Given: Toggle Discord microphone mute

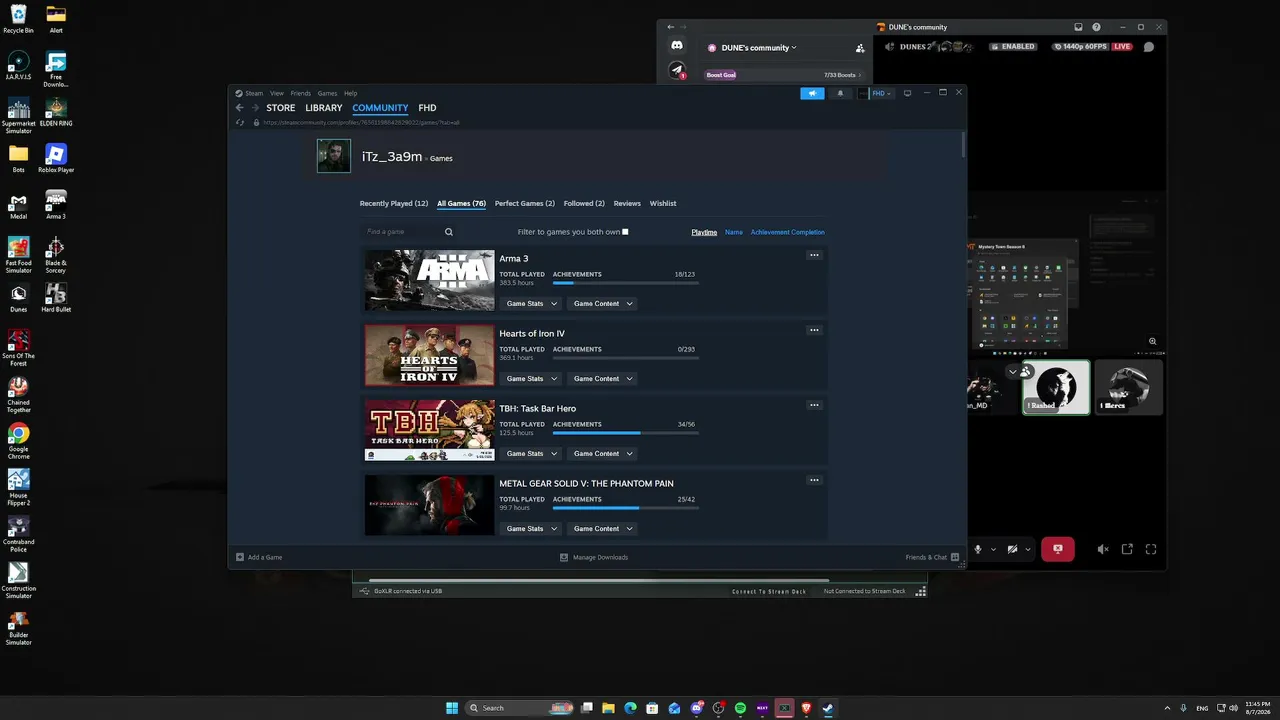Looking at the screenshot, I should pyautogui.click(x=978, y=549).
